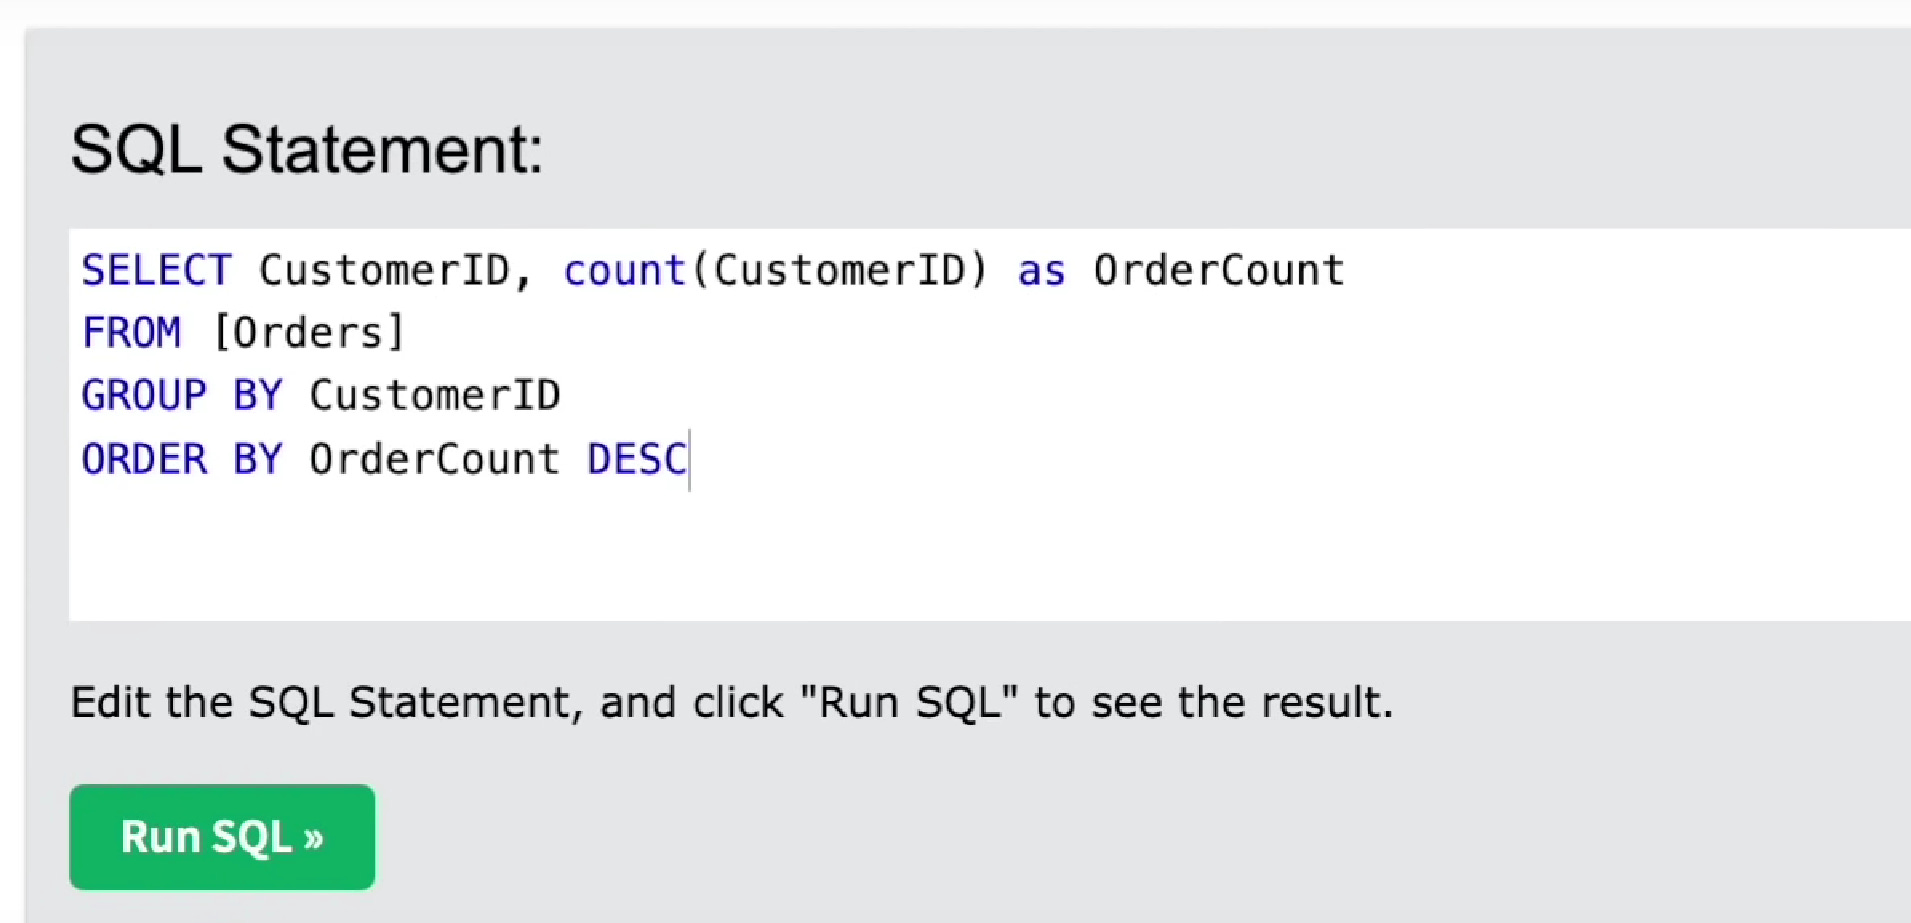Click the CustomerID after GROUP BY
This screenshot has height=923, width=1911.
pos(434,394)
